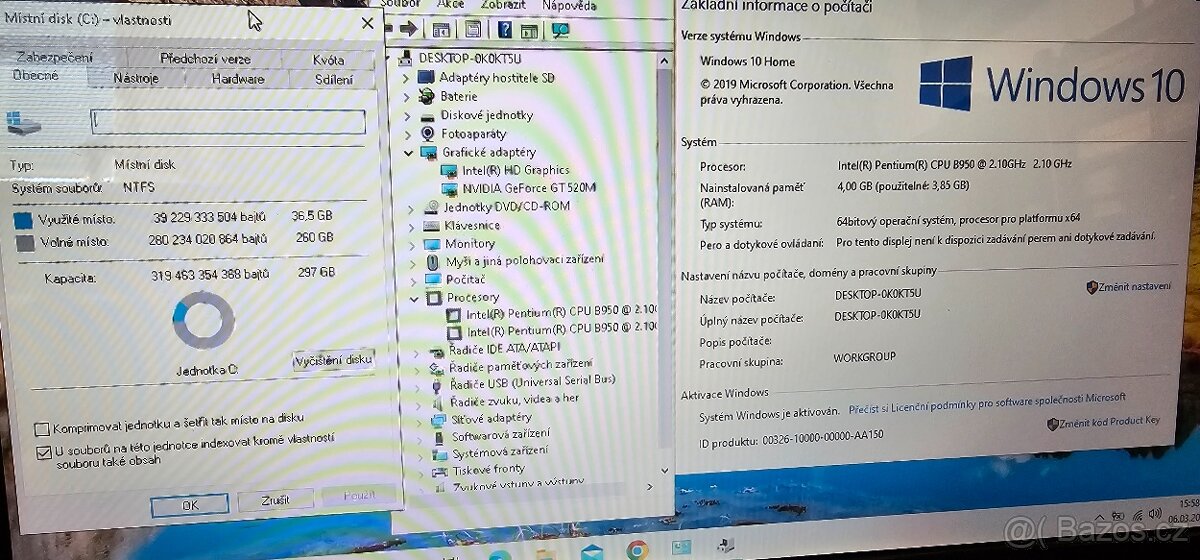This screenshot has height=560, width=1200.
Task: Click the Fotoaparáty webcam icon
Action: pos(427,133)
